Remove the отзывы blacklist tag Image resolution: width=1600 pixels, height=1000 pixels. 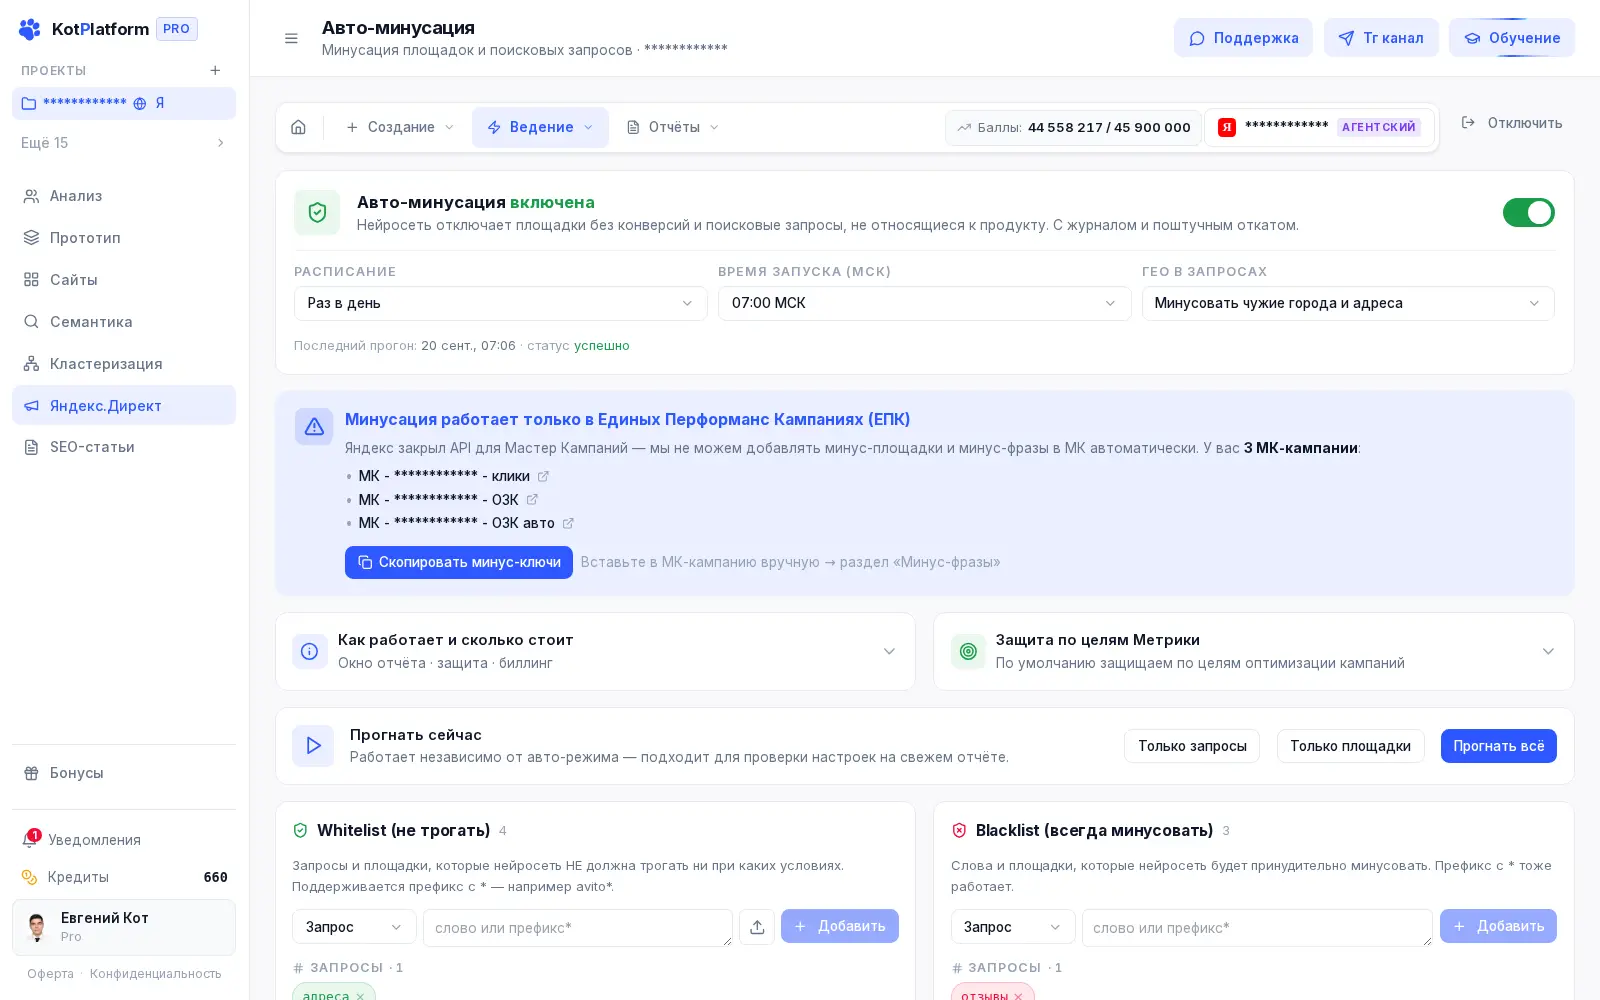pos(1018,996)
